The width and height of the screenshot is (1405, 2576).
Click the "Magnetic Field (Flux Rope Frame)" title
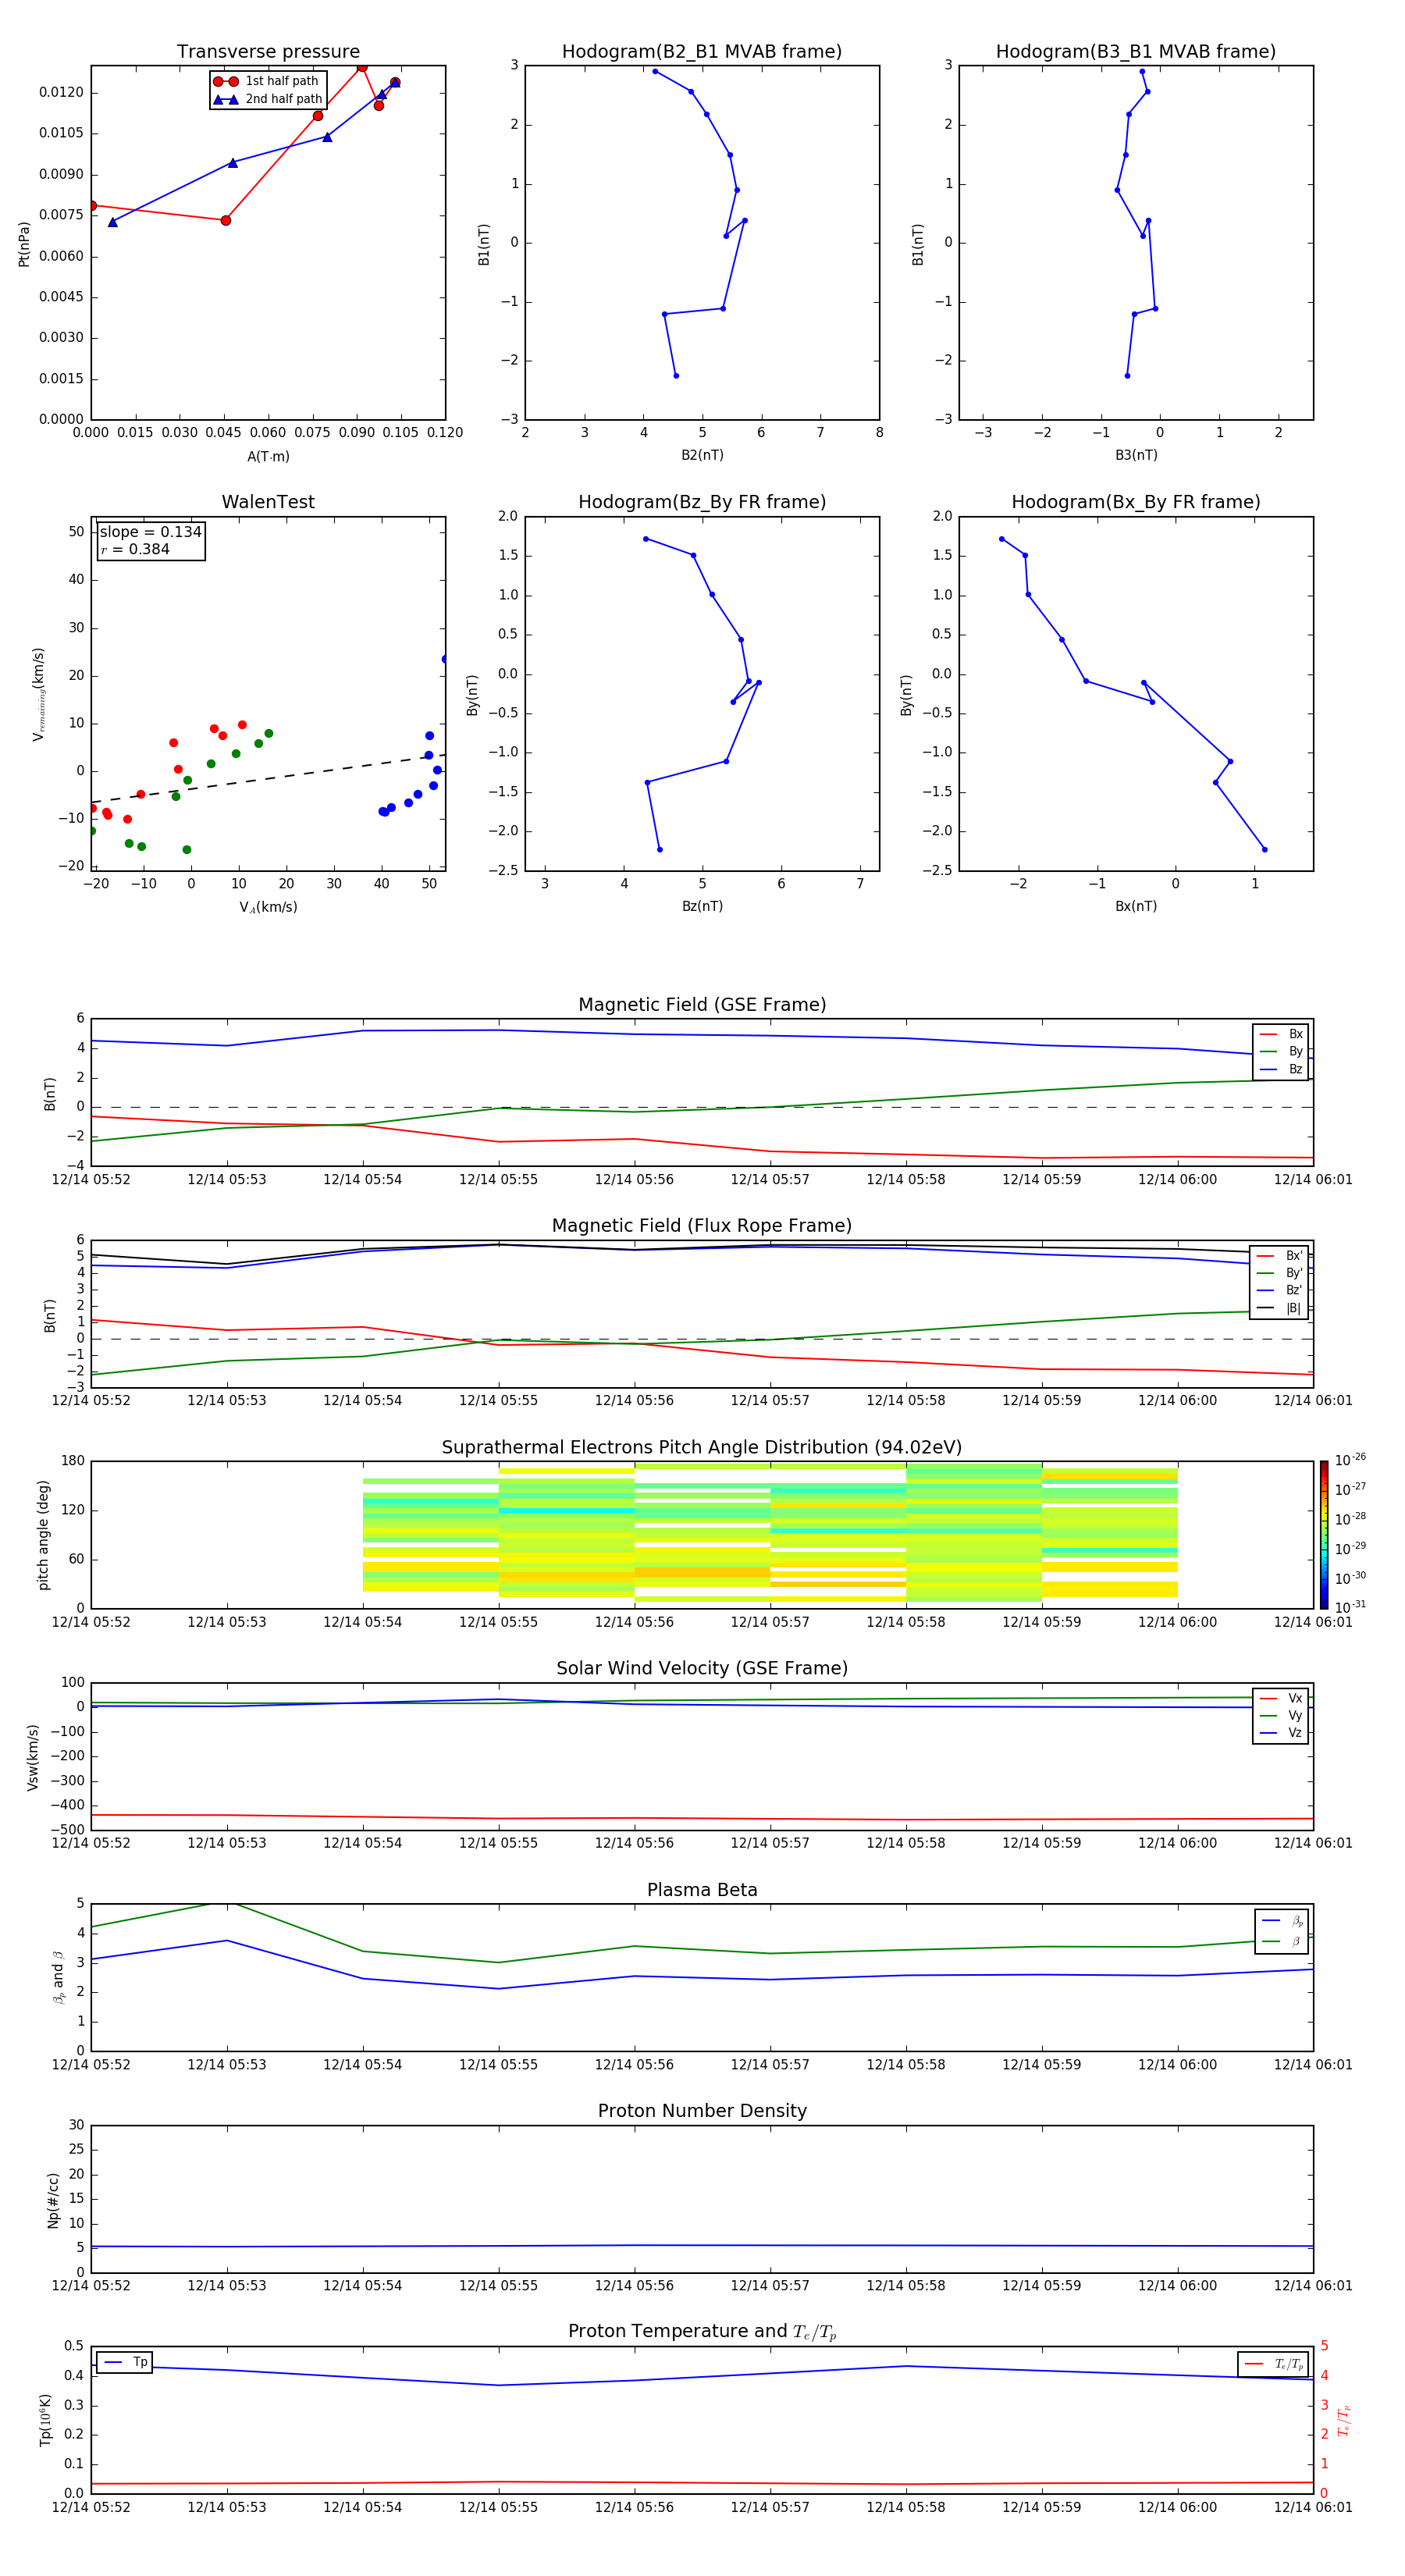(702, 1226)
